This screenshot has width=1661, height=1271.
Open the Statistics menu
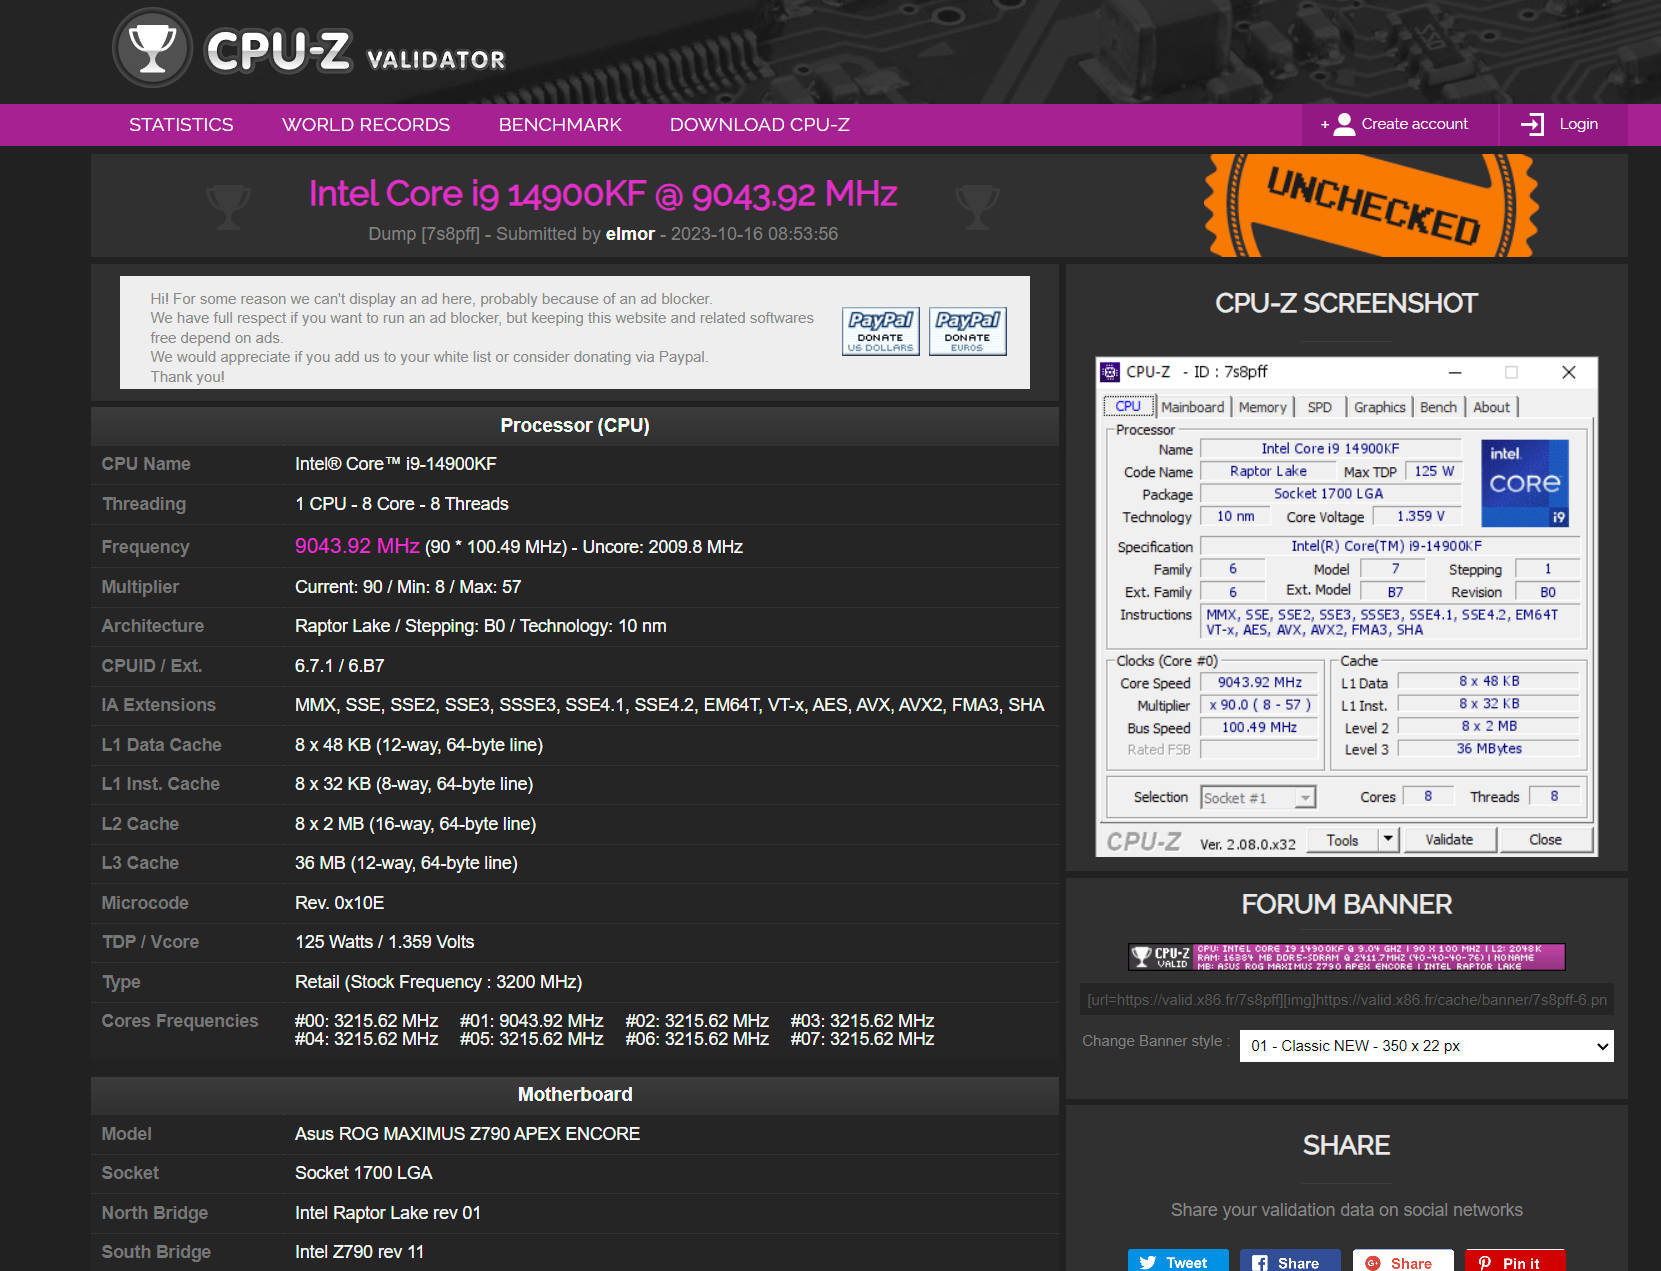(x=181, y=125)
